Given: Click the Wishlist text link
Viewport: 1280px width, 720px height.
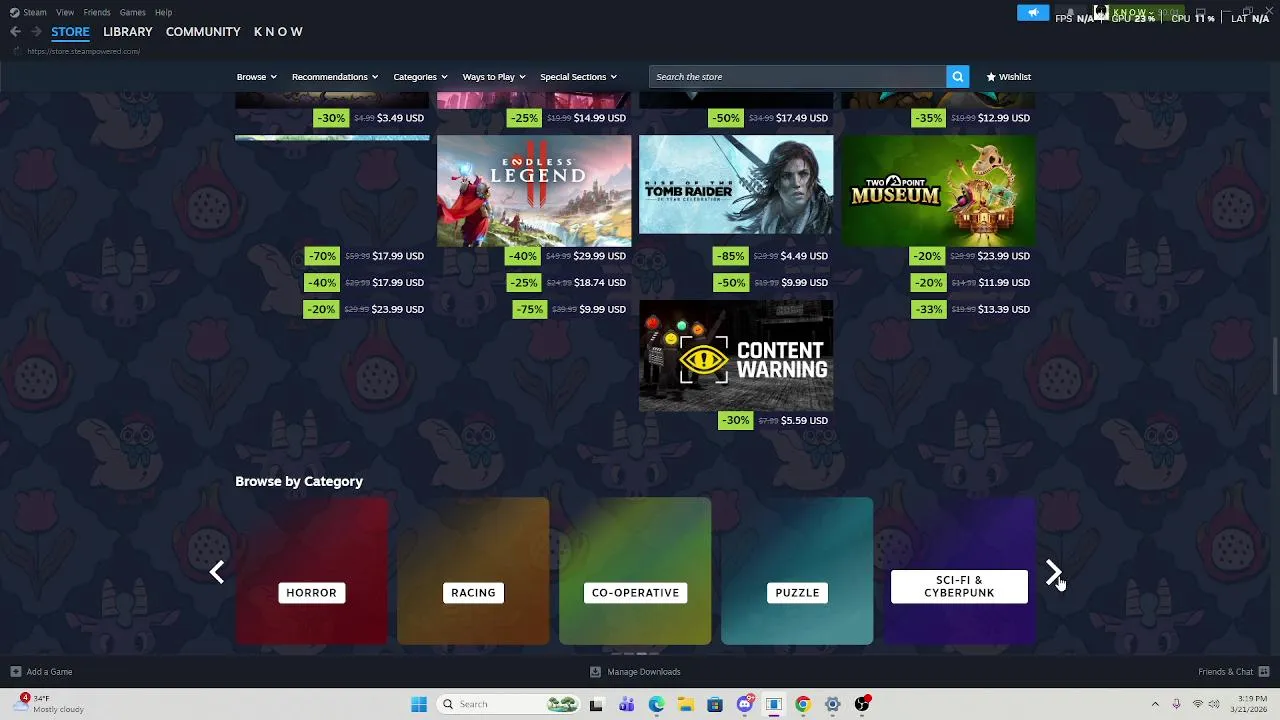Looking at the screenshot, I should [1014, 77].
